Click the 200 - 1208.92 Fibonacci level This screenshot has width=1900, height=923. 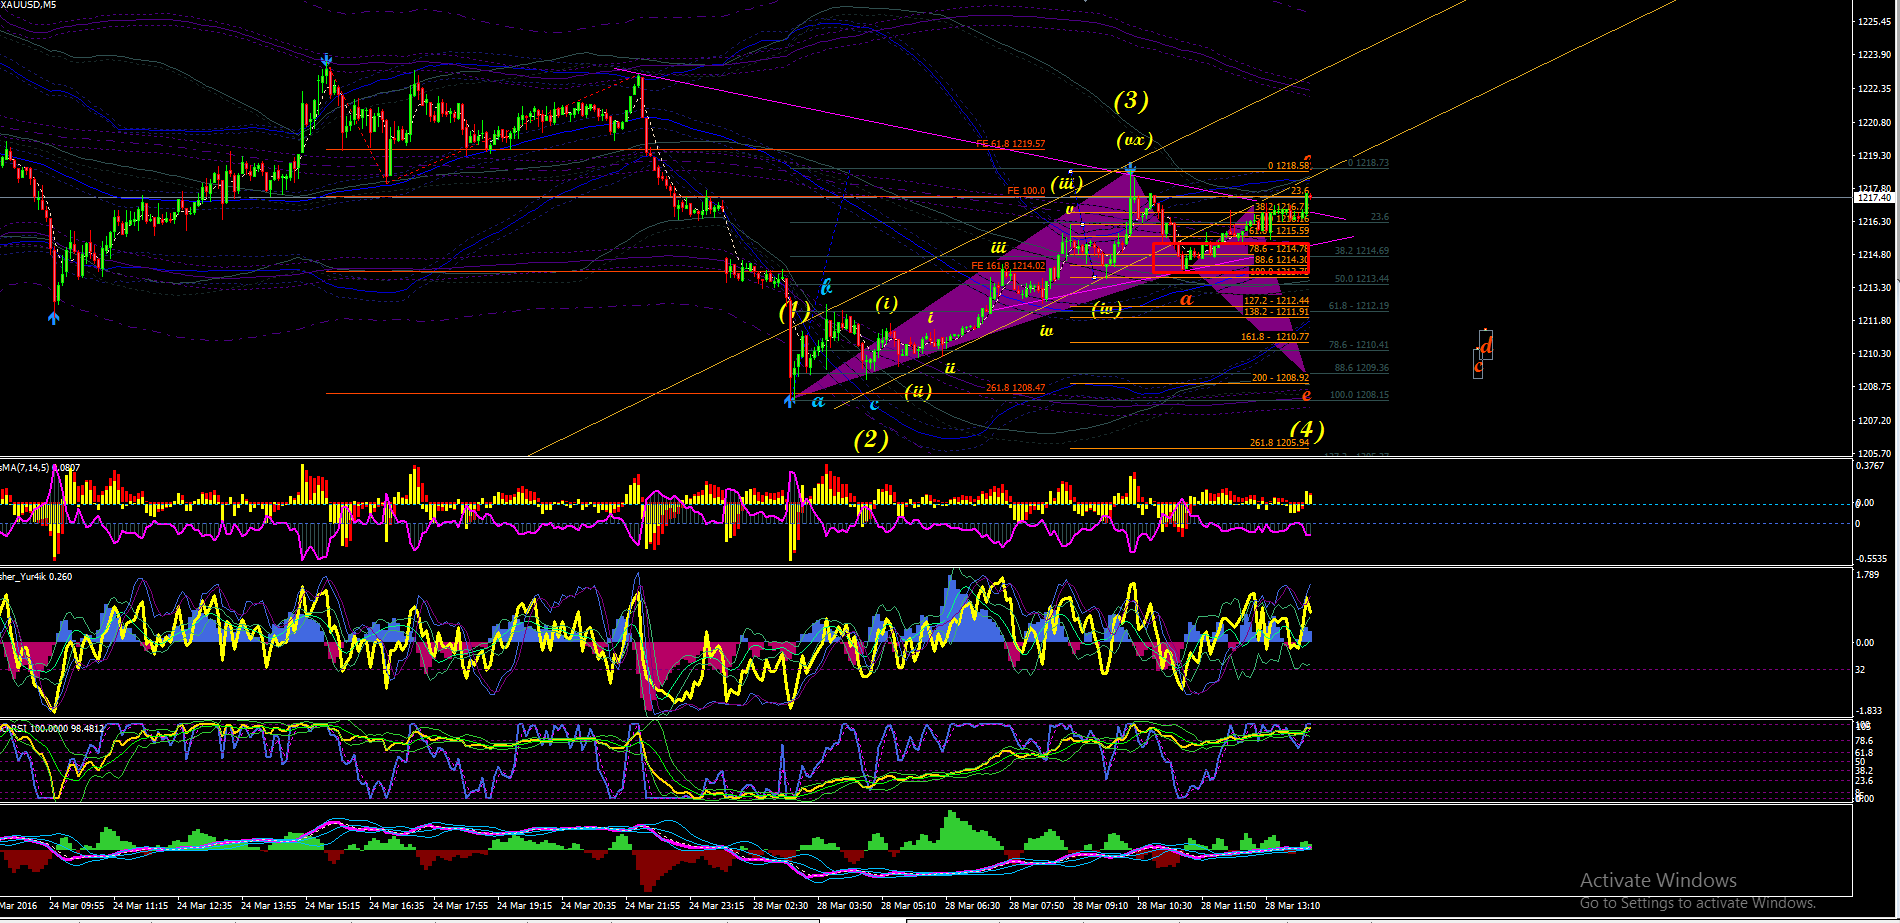[1280, 378]
